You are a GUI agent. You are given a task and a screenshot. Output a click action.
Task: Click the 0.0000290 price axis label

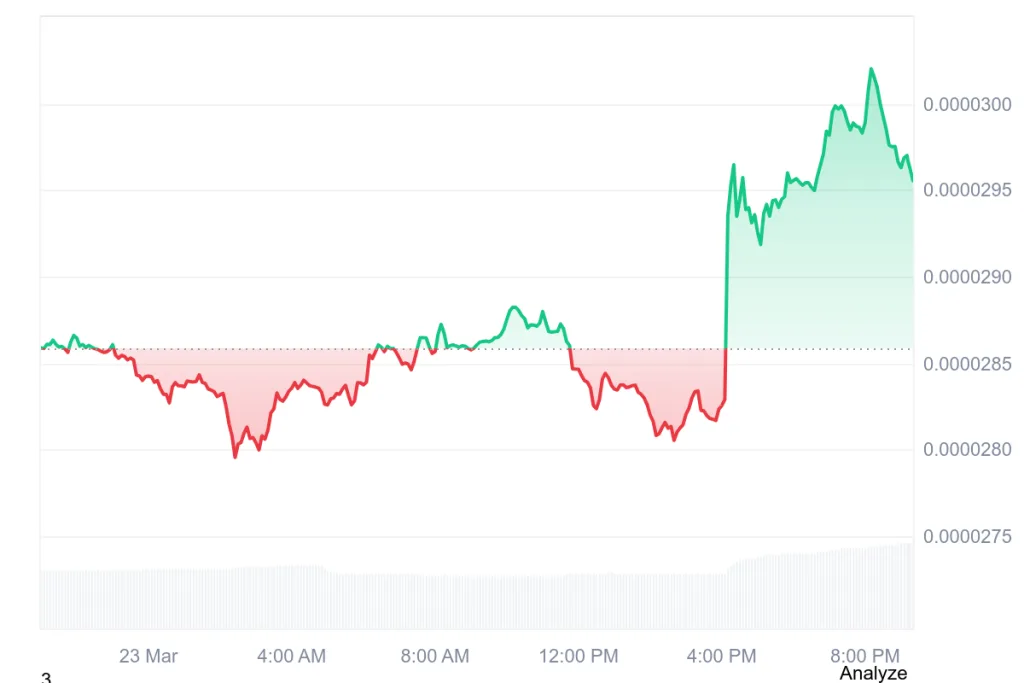[967, 277]
